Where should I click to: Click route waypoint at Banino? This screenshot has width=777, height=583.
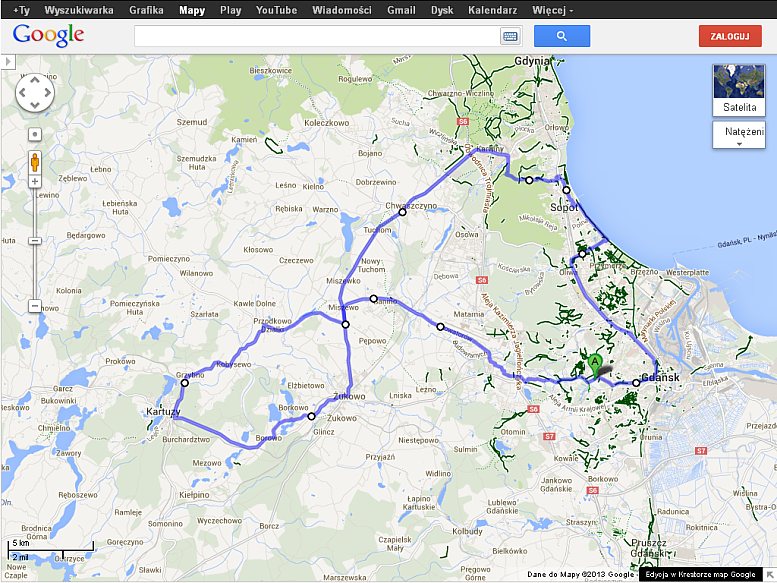tap(374, 299)
